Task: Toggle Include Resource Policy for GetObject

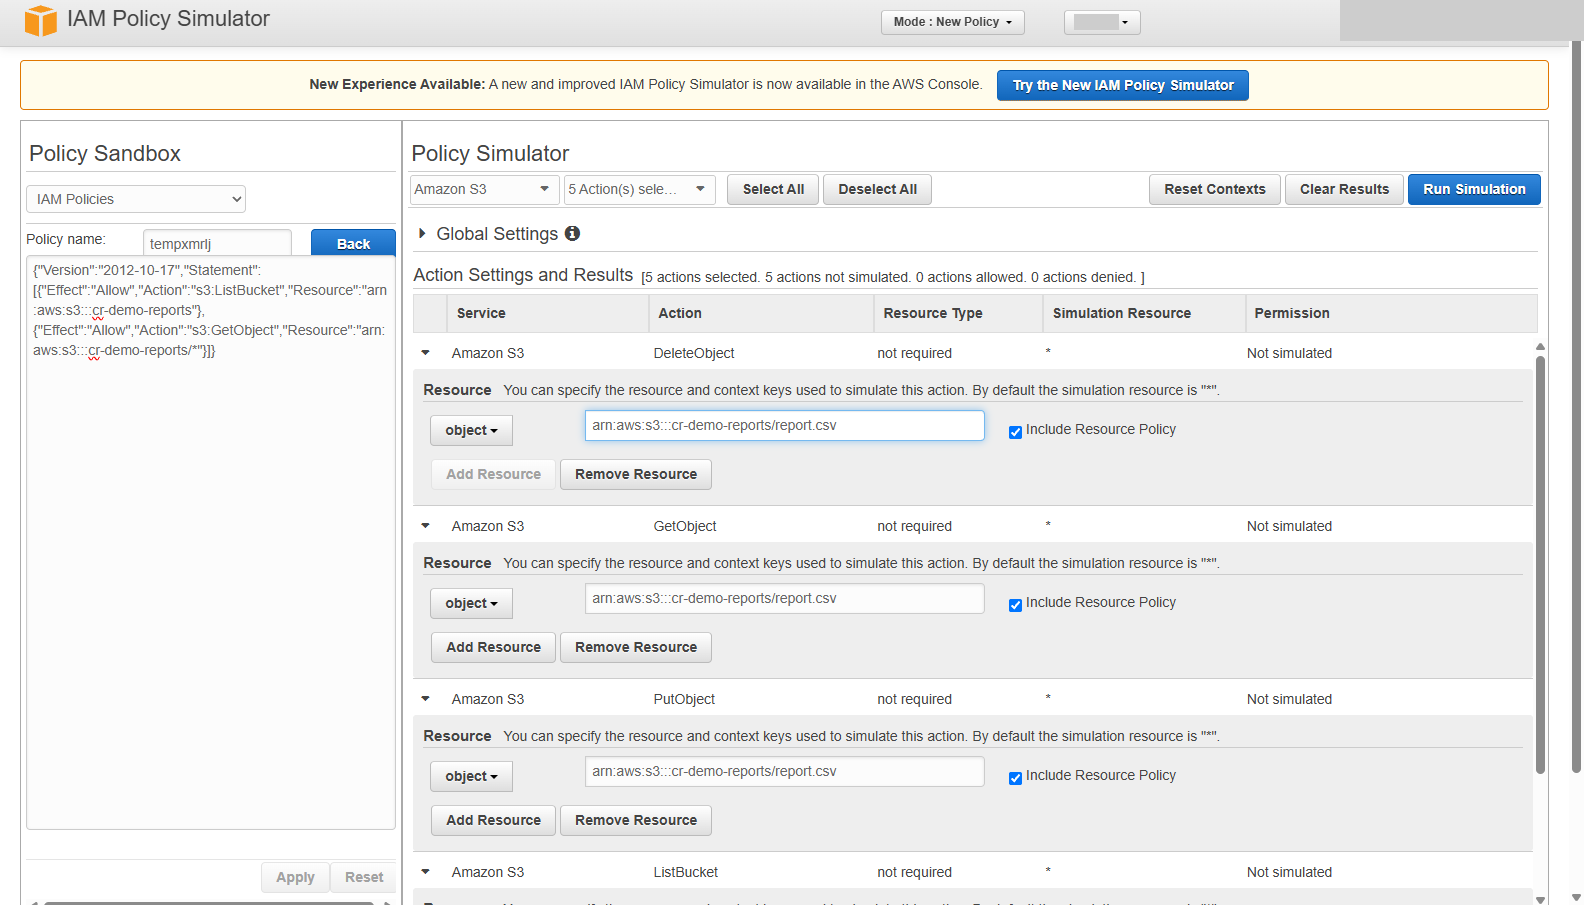Action: coord(1015,605)
